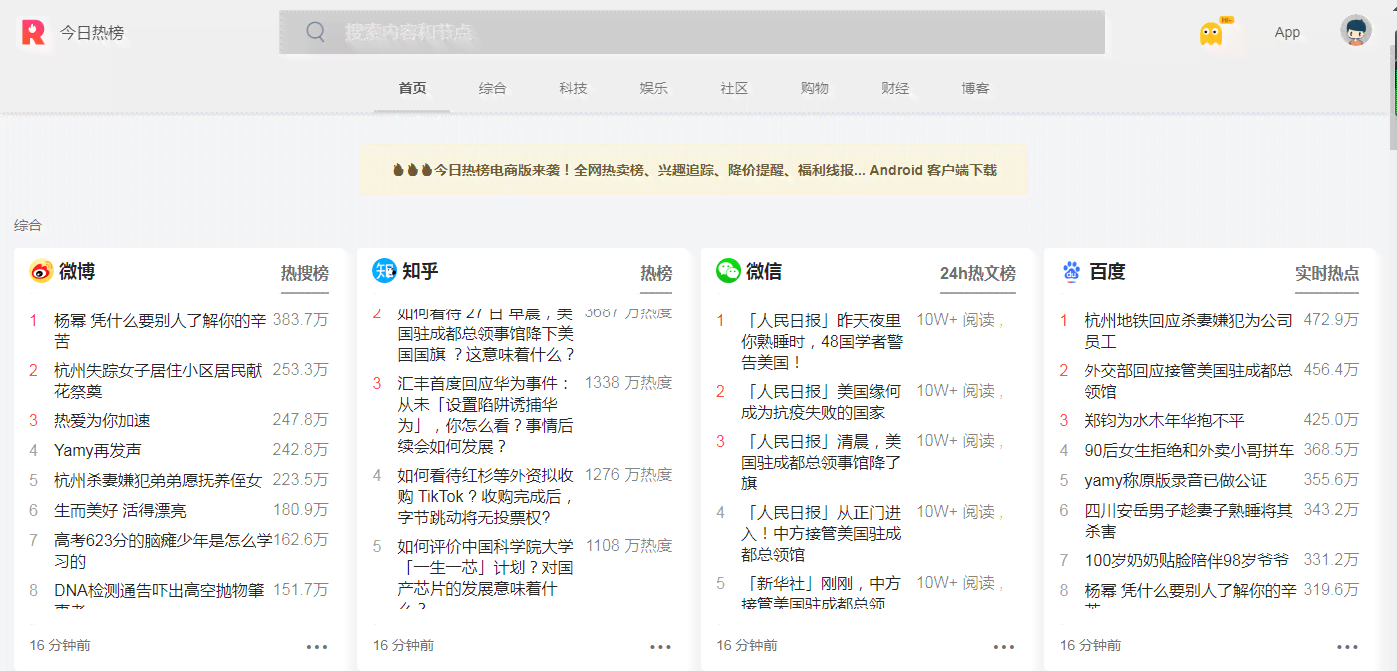This screenshot has width=1397, height=671.
Task: Click the 1338 万热度 value
Action: (x=628, y=382)
